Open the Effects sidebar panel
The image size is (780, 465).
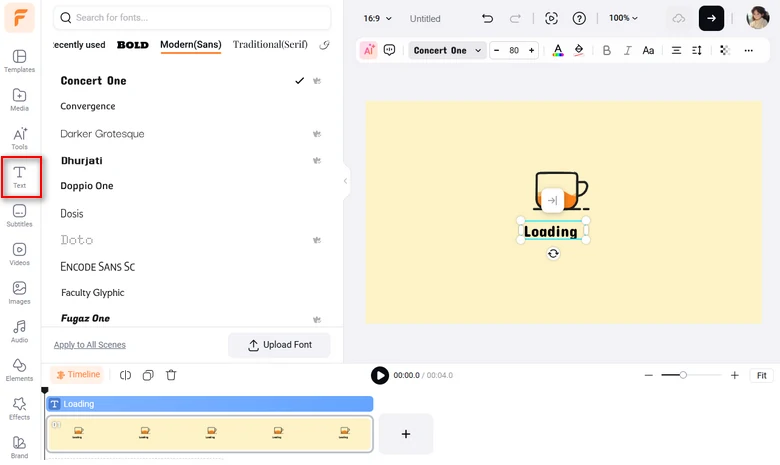19,409
